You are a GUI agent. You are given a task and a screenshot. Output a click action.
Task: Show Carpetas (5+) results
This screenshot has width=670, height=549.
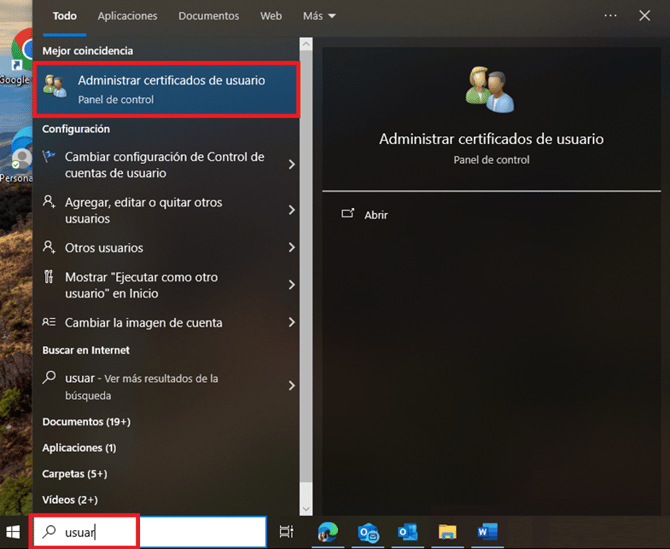75,474
